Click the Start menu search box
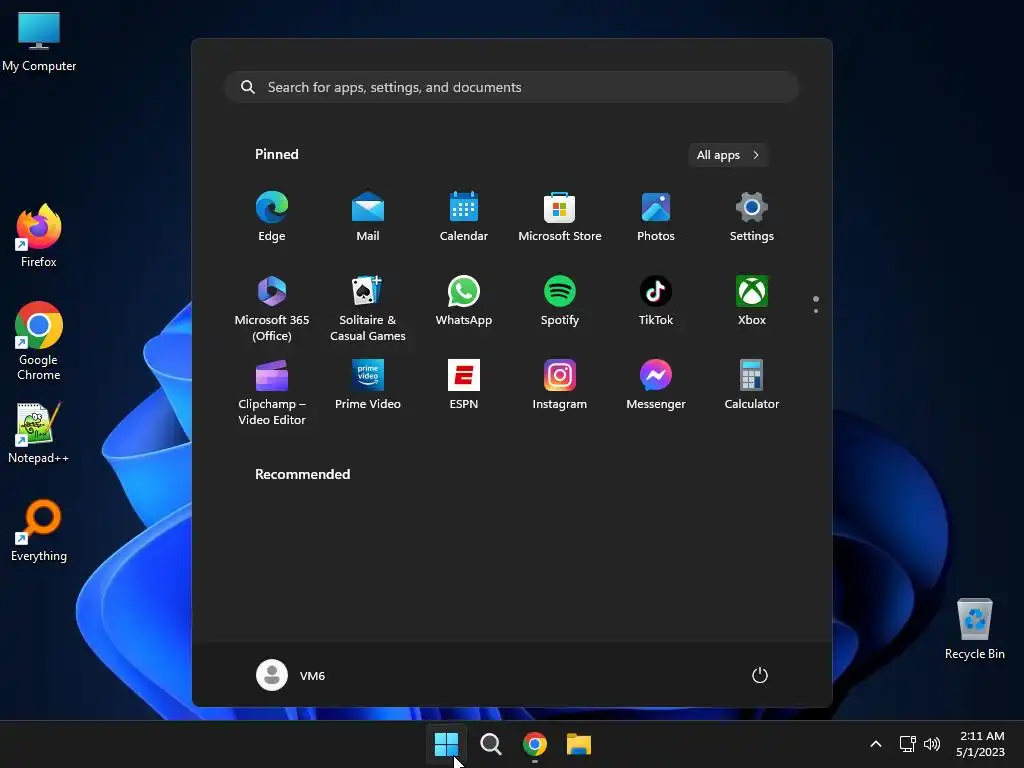The image size is (1024, 768). pyautogui.click(x=512, y=87)
